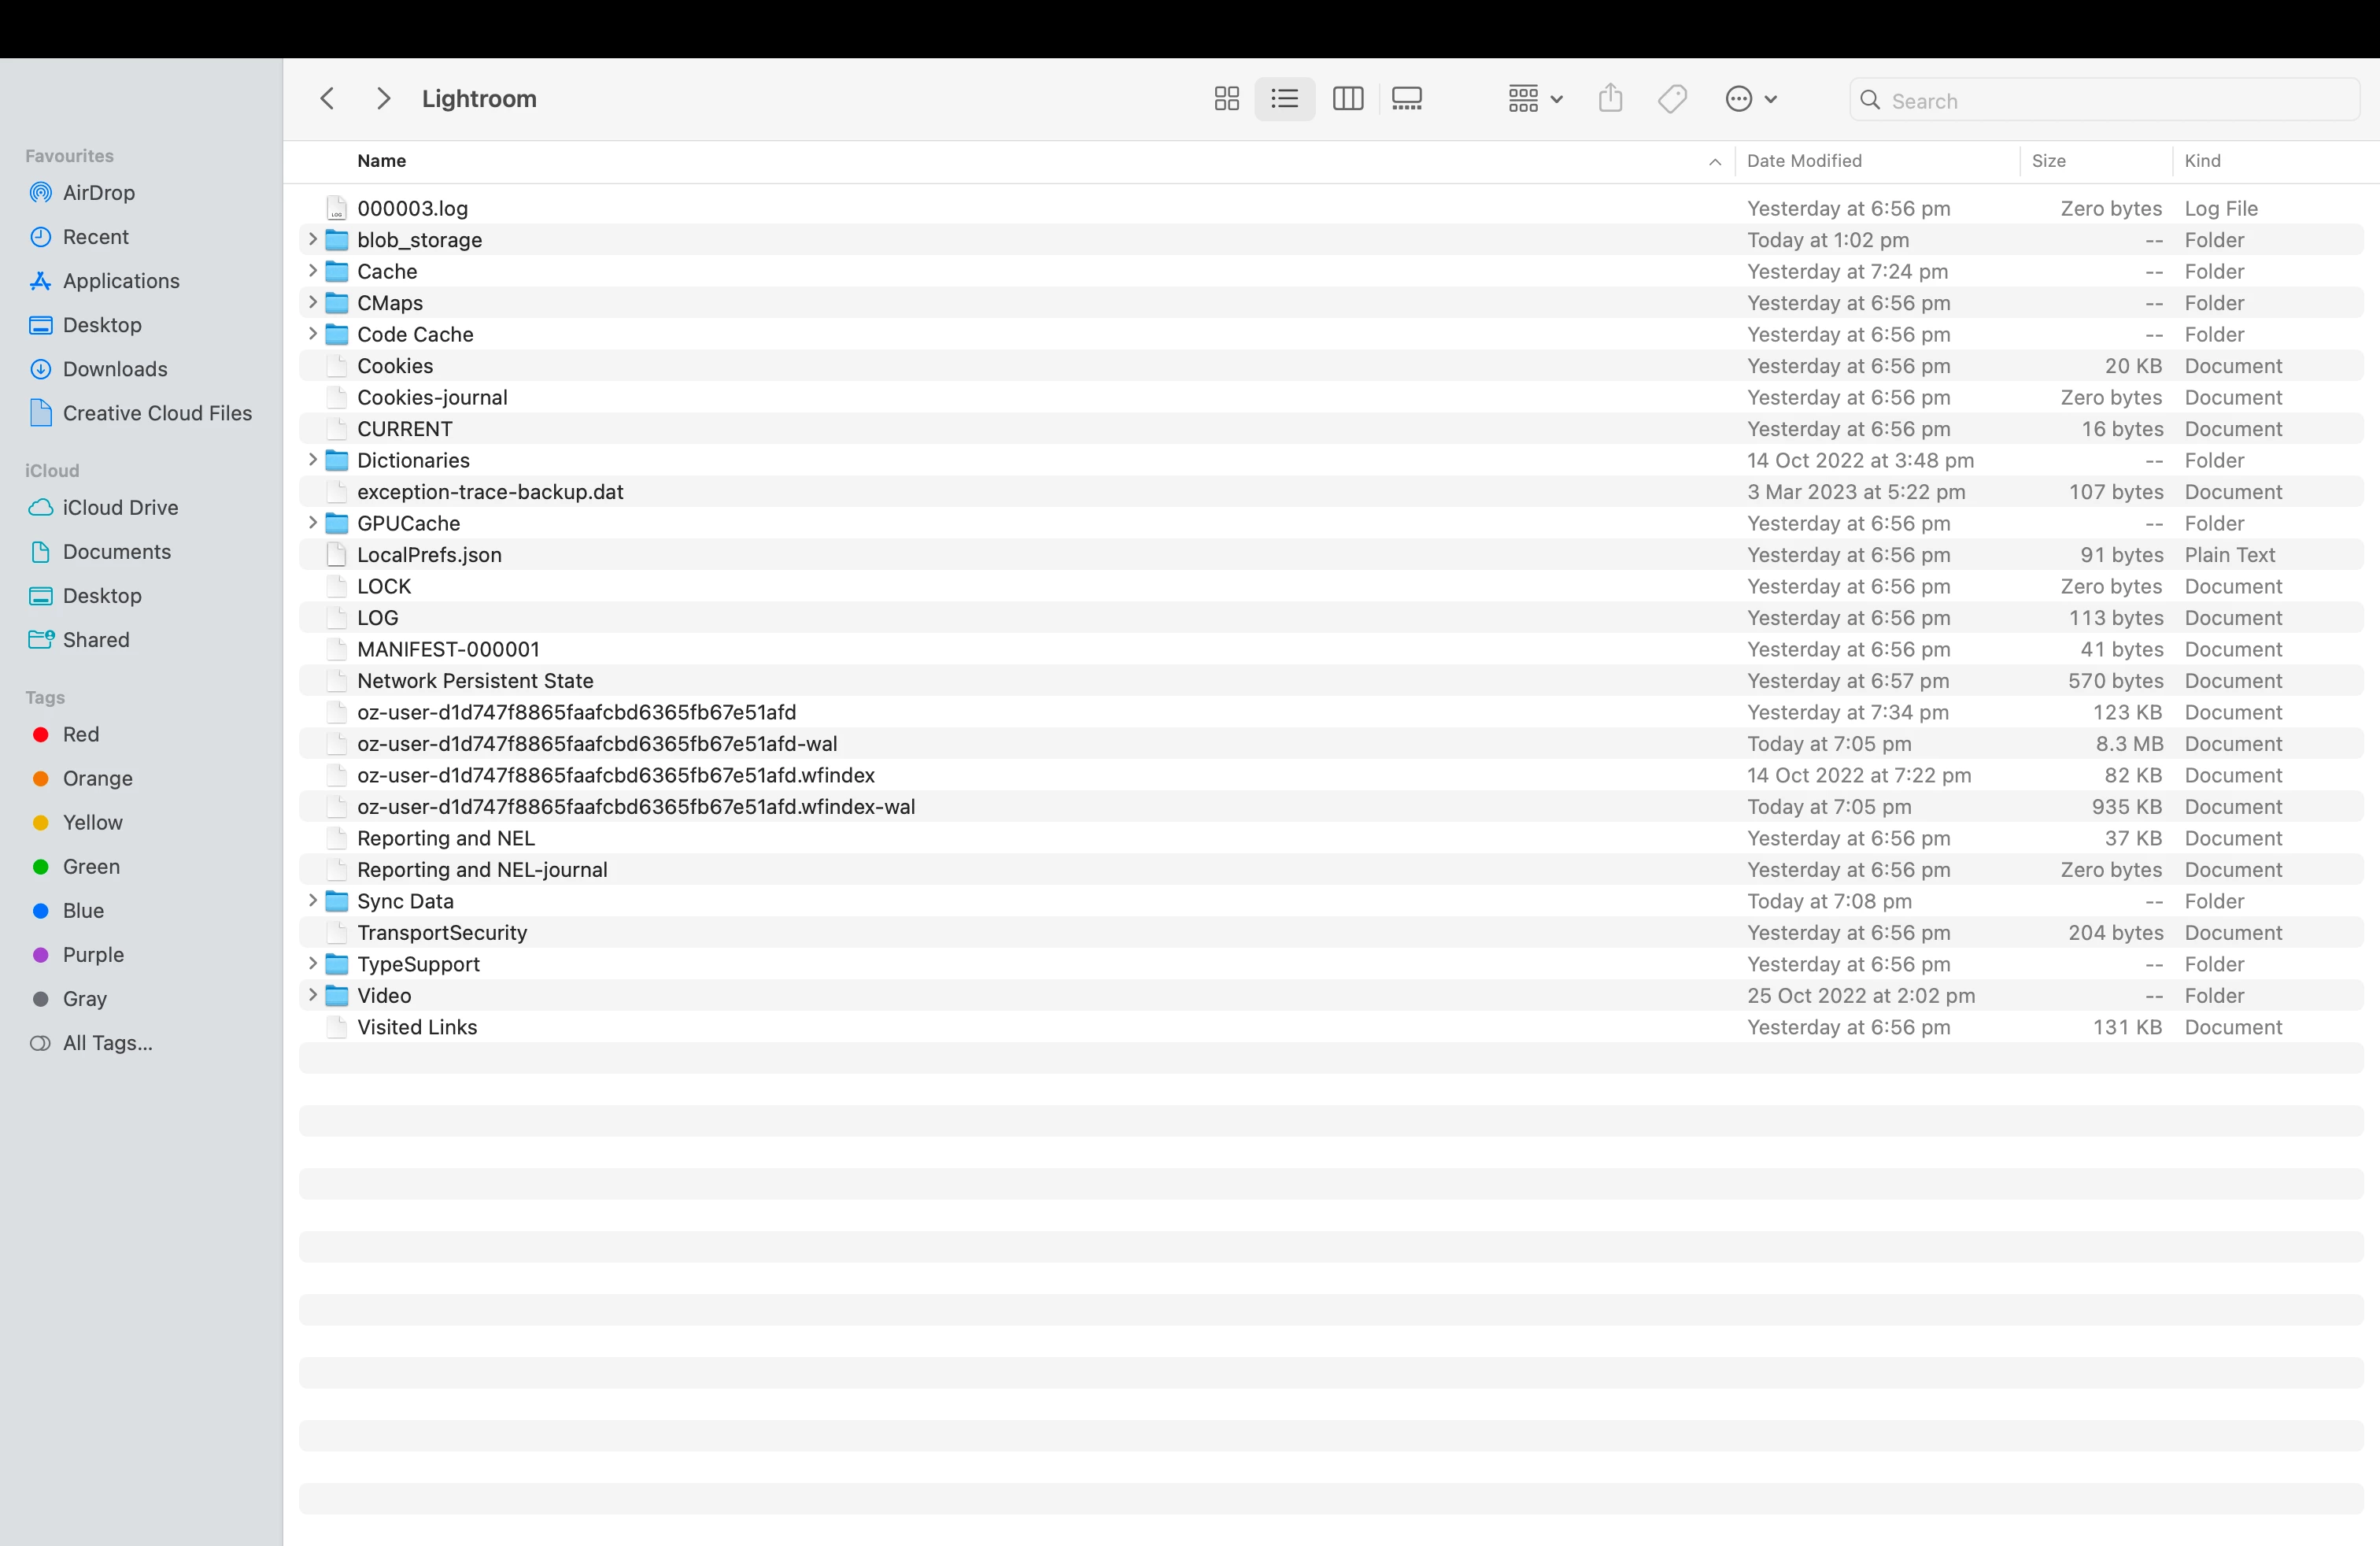
Task: Switch to column view
Action: [x=1347, y=99]
